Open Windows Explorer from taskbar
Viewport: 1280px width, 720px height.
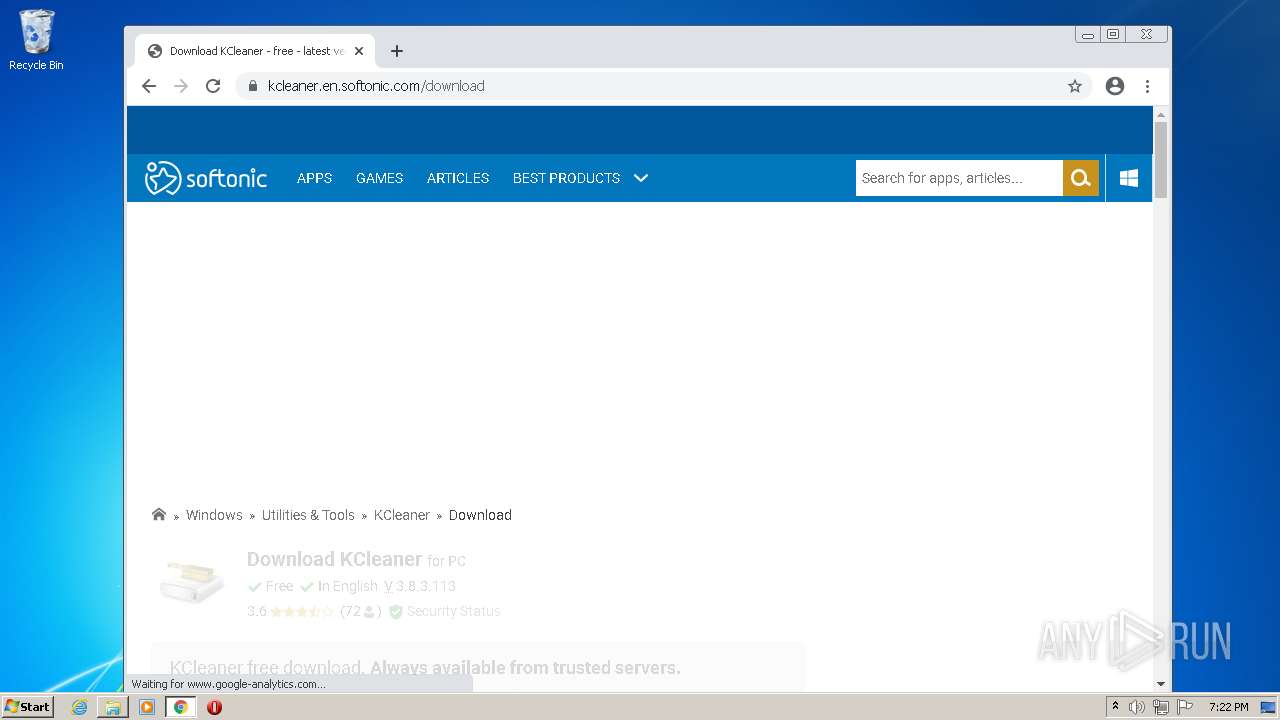tap(113, 707)
